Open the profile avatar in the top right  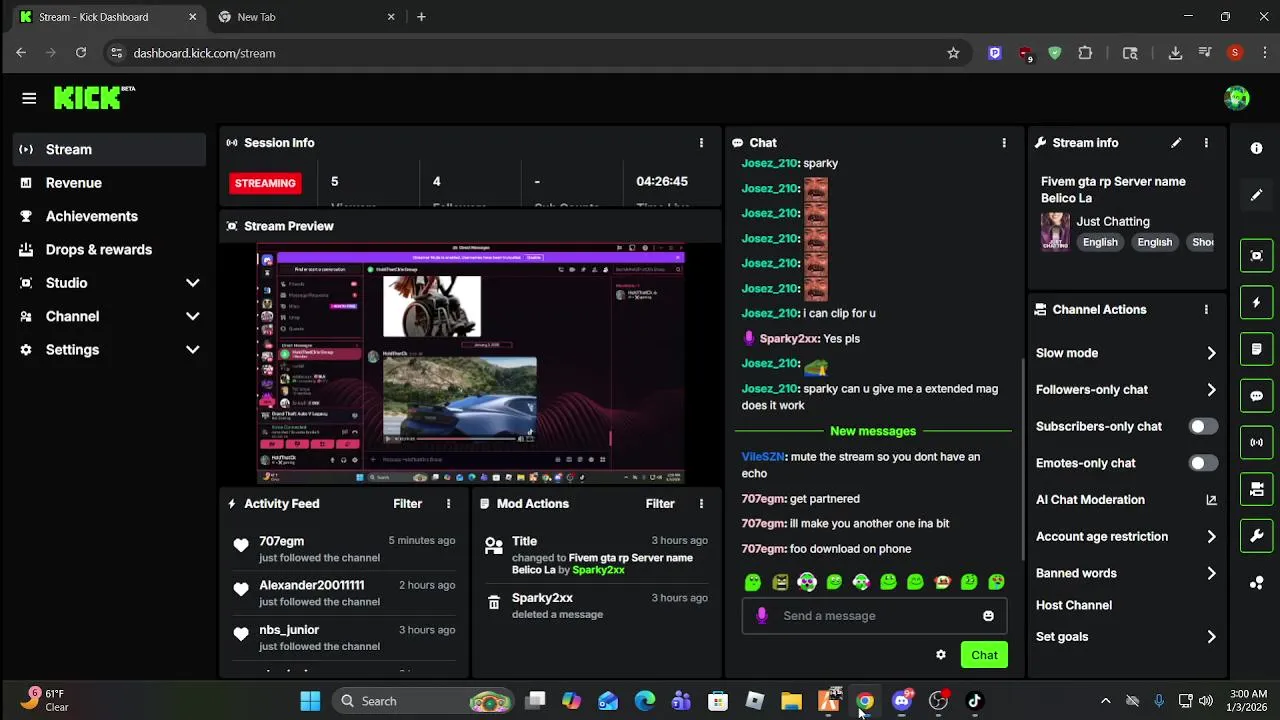click(1237, 98)
